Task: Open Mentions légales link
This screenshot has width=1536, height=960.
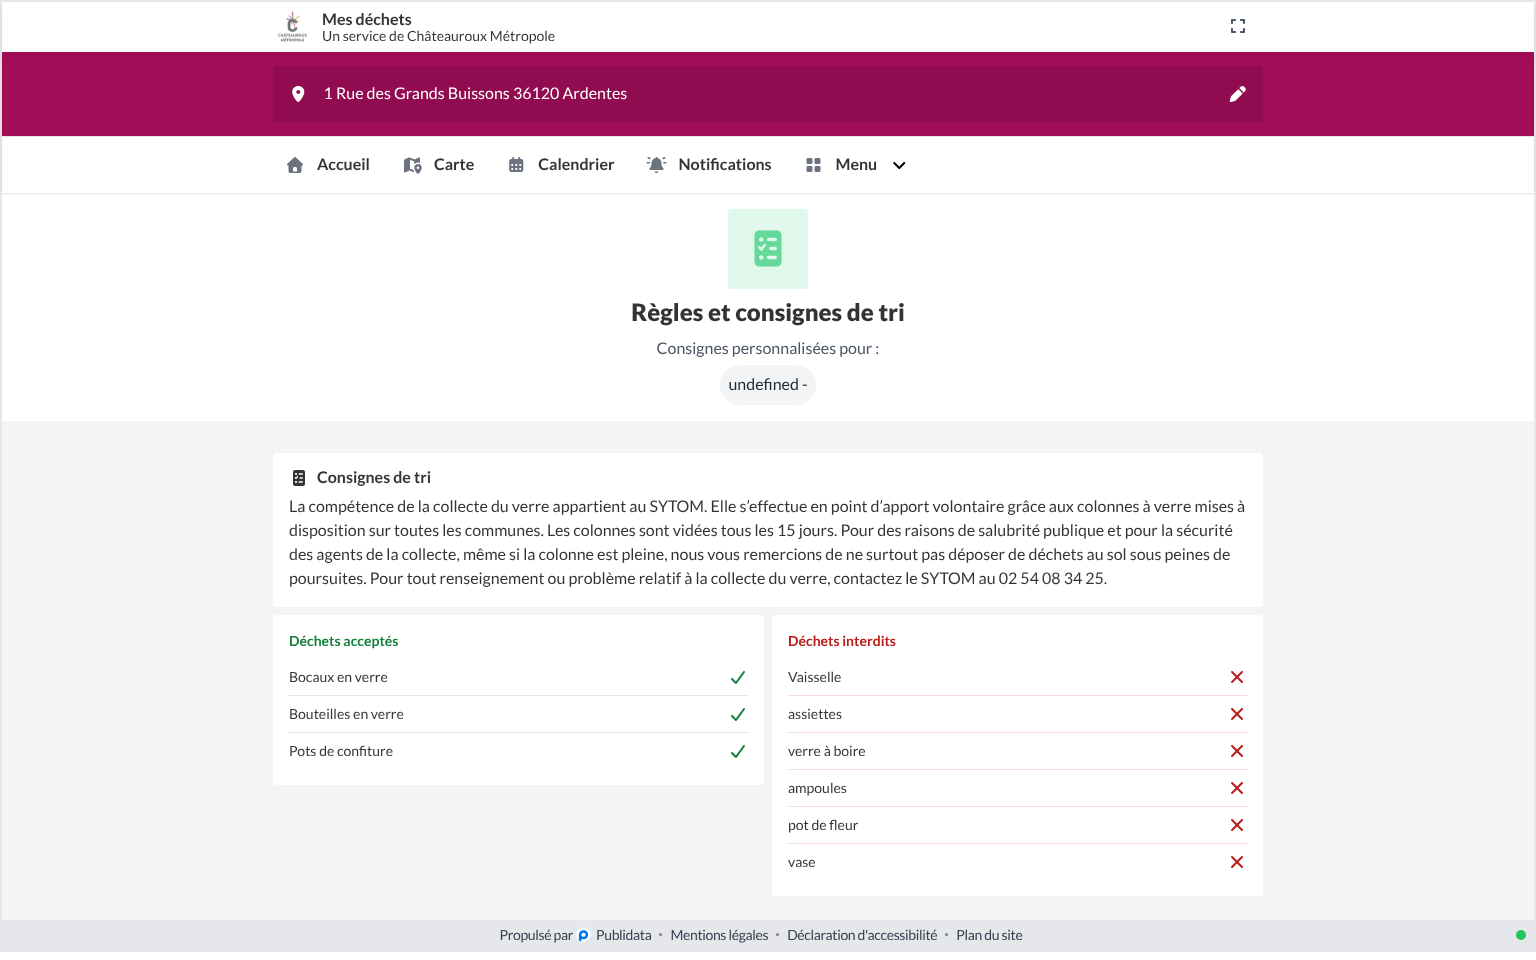Action: [x=719, y=936]
